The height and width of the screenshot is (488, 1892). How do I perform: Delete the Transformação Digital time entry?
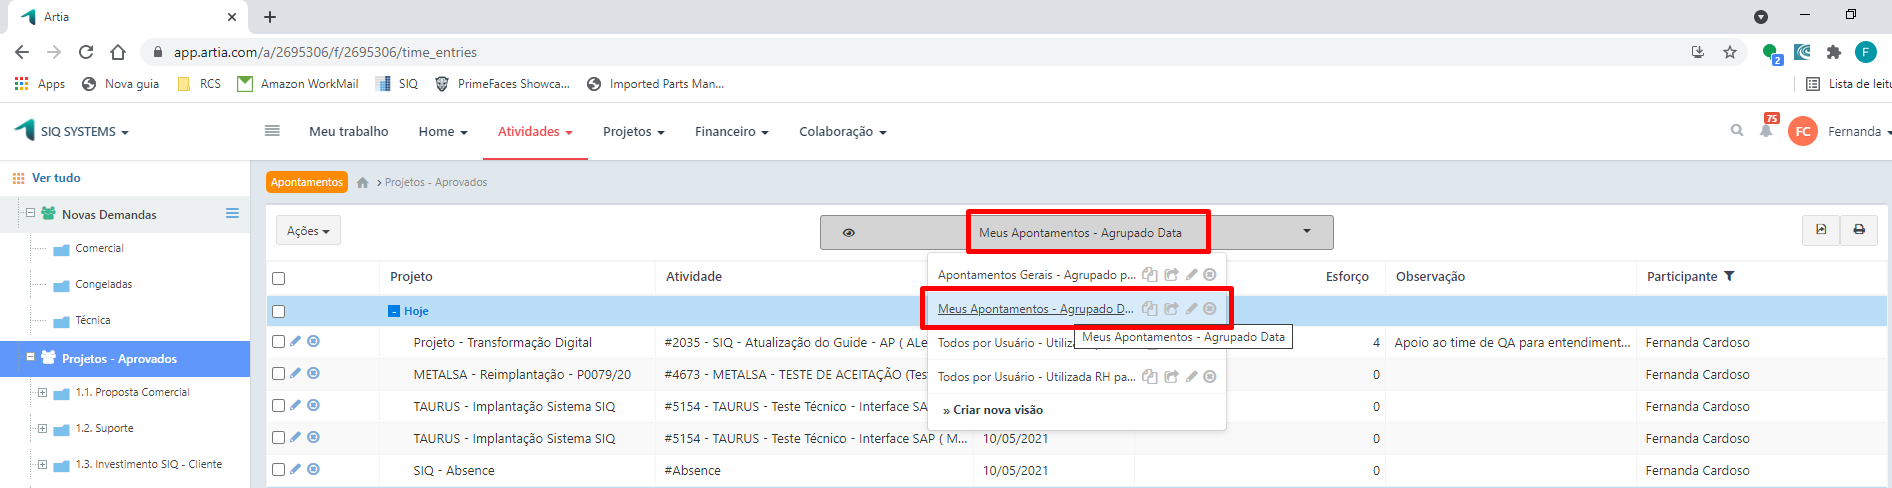click(313, 342)
